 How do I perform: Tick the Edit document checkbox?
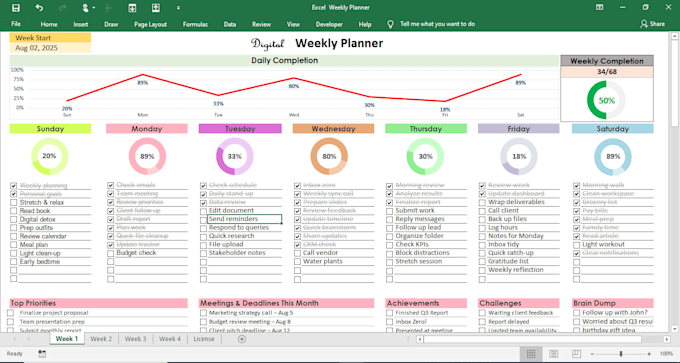pyautogui.click(x=203, y=211)
